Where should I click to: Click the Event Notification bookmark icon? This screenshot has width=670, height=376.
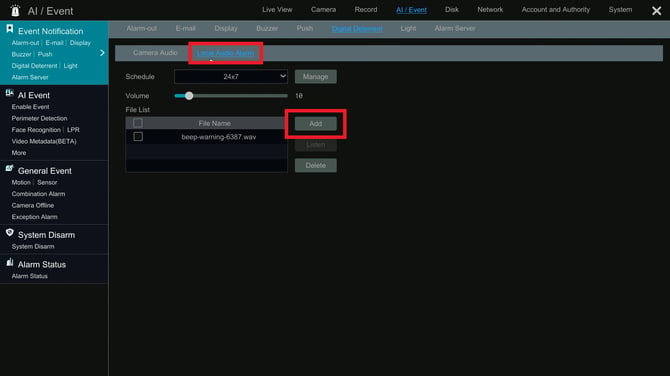coord(9,29)
